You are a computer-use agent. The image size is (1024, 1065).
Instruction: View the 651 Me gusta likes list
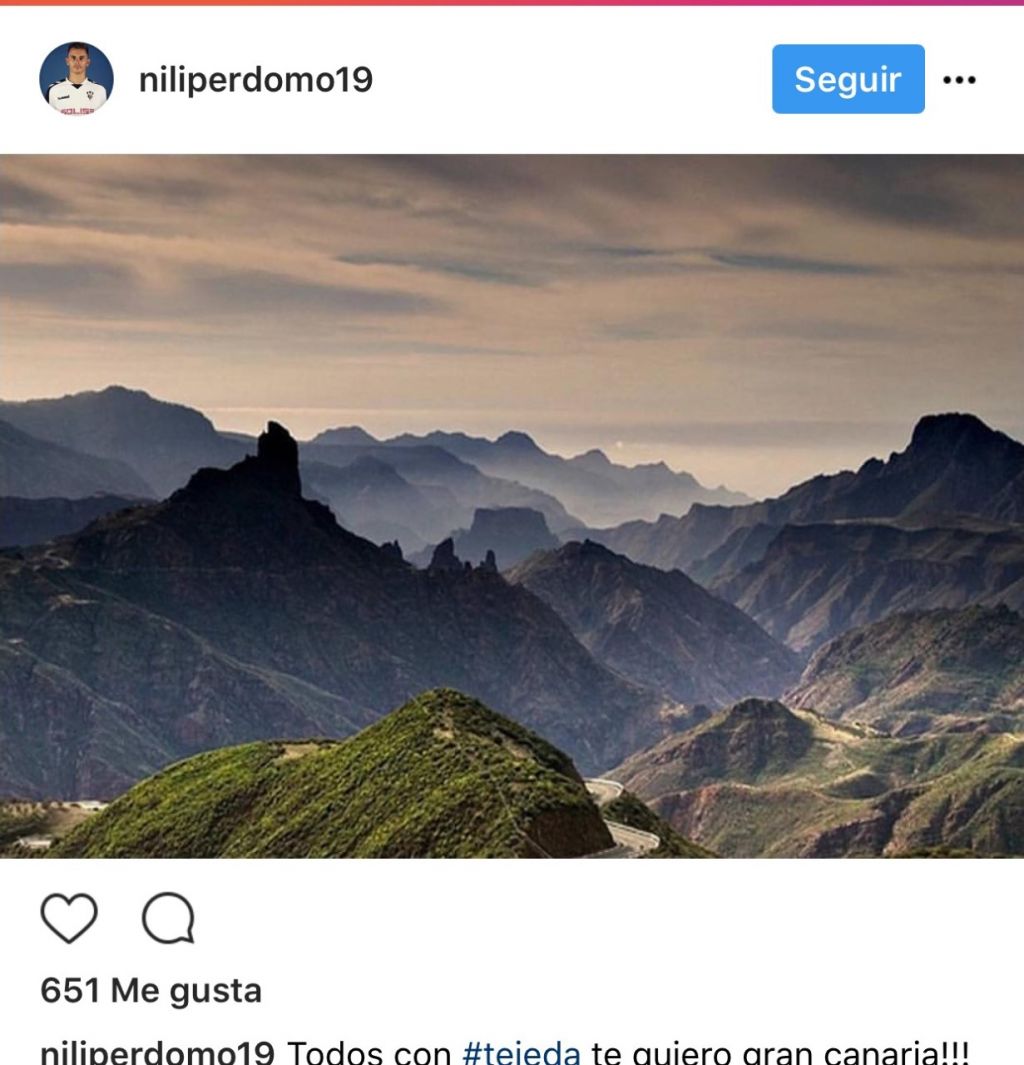tap(151, 990)
